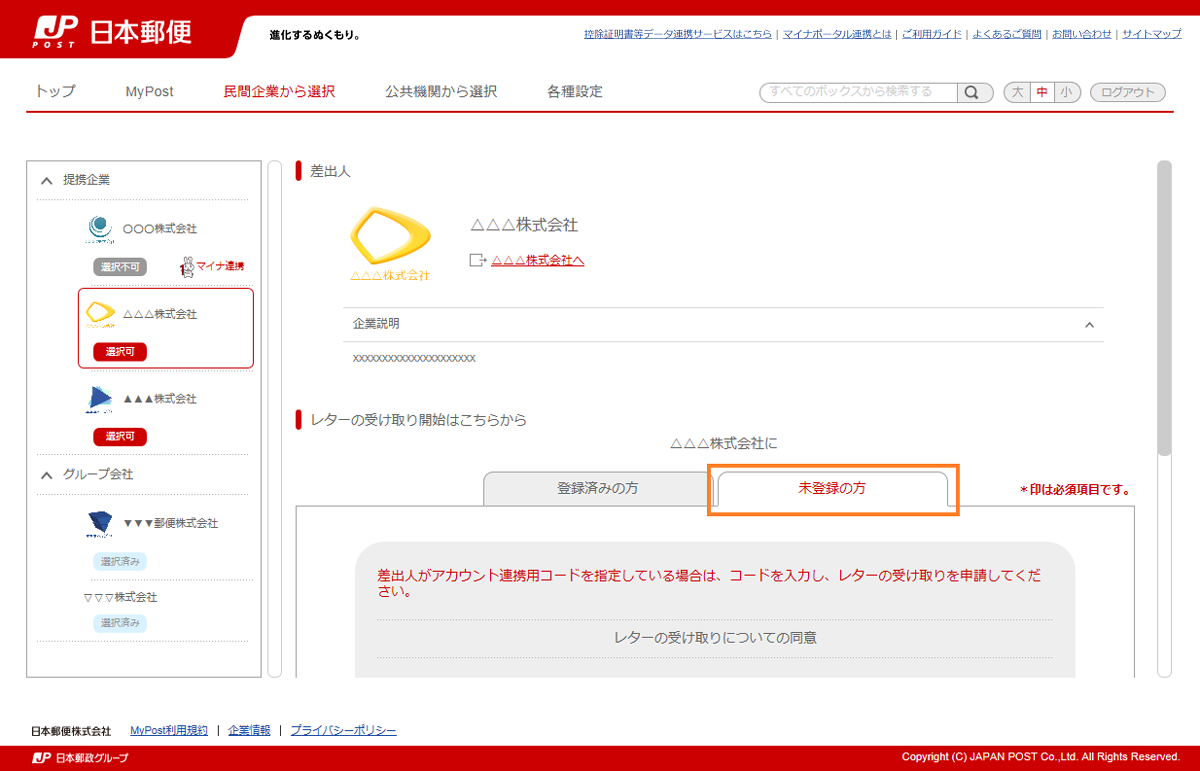Switch to the 登録済みの方 tab
The width and height of the screenshot is (1200, 771).
click(597, 489)
